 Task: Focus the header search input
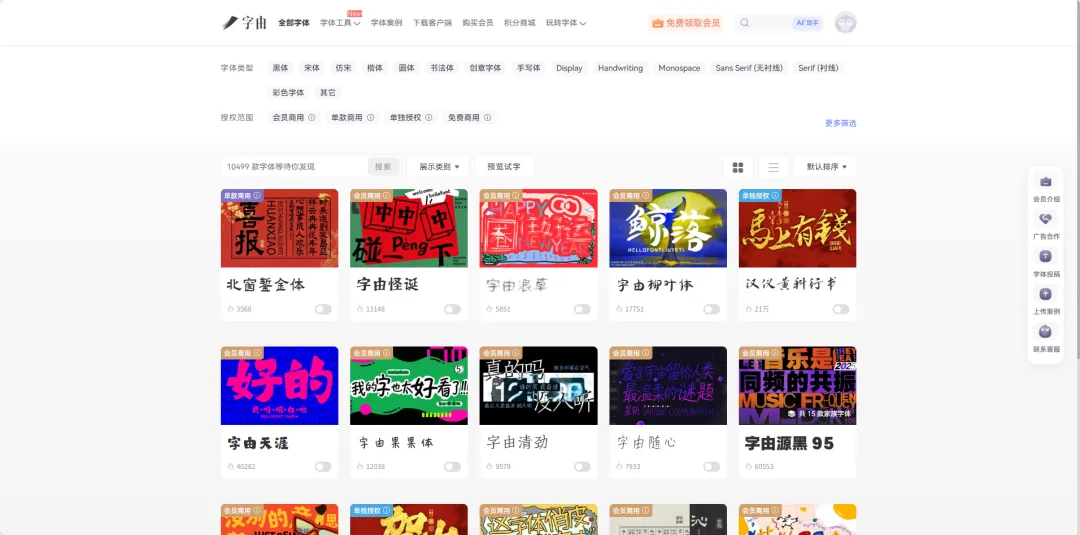point(770,23)
